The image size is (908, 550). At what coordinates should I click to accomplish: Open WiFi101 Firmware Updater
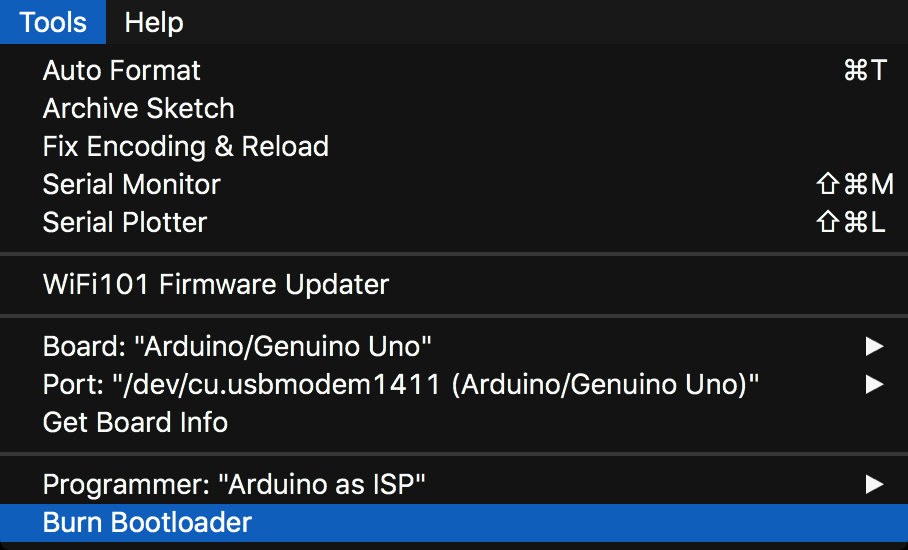(x=215, y=284)
